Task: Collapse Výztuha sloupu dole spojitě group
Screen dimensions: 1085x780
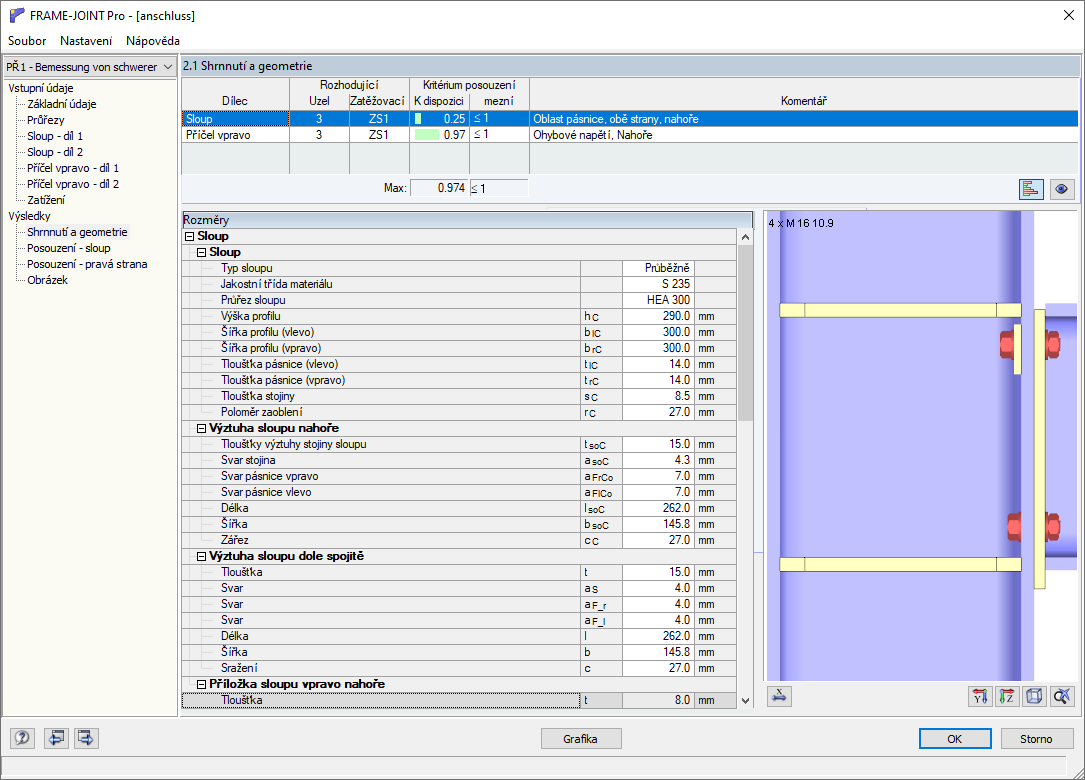Action: (x=201, y=556)
